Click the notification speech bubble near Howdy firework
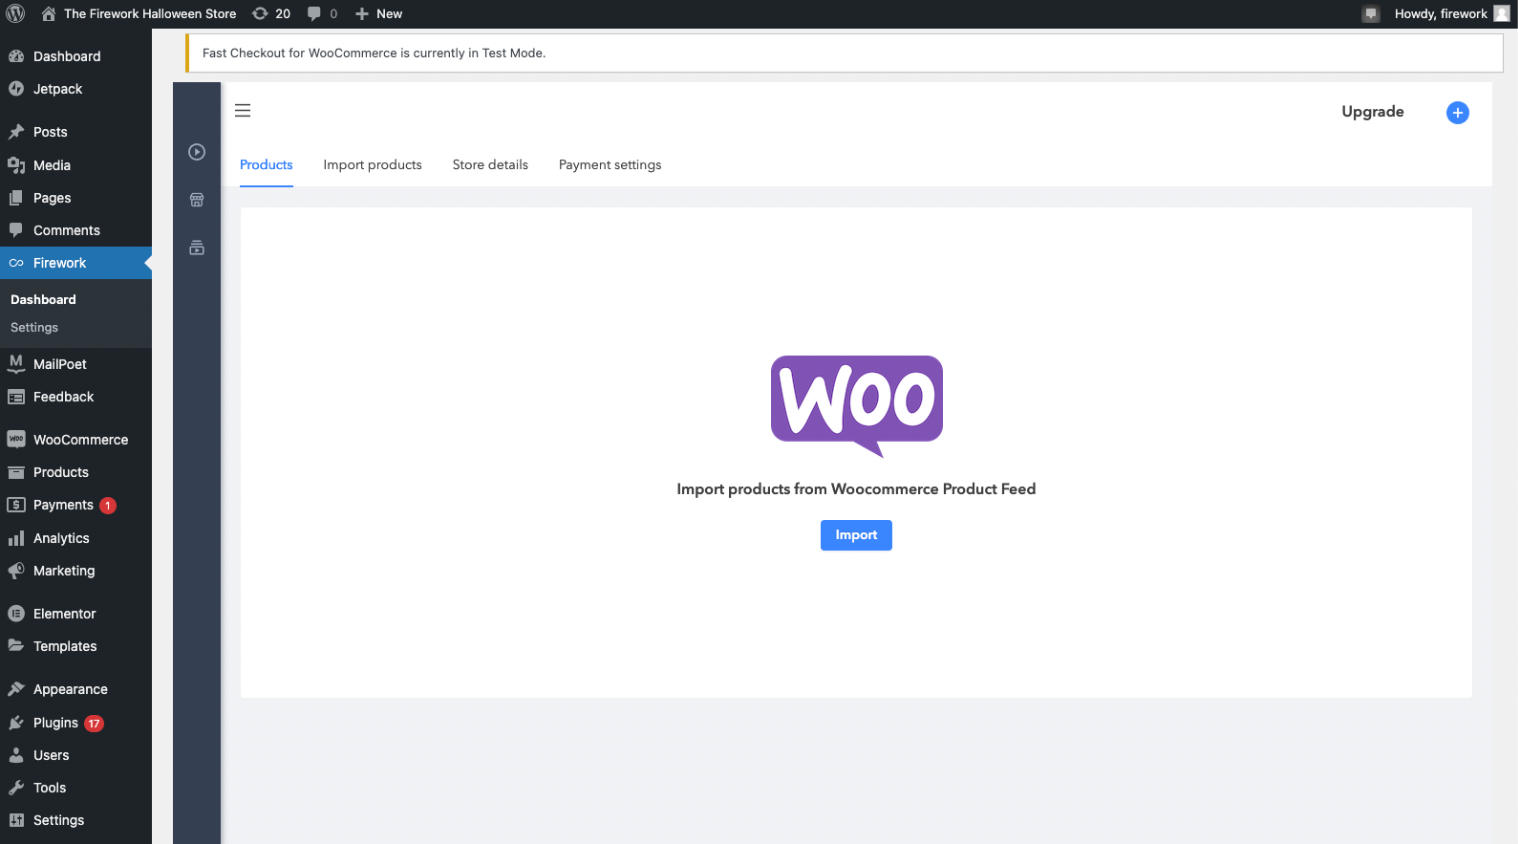The height and width of the screenshot is (844, 1518). 1371,13
